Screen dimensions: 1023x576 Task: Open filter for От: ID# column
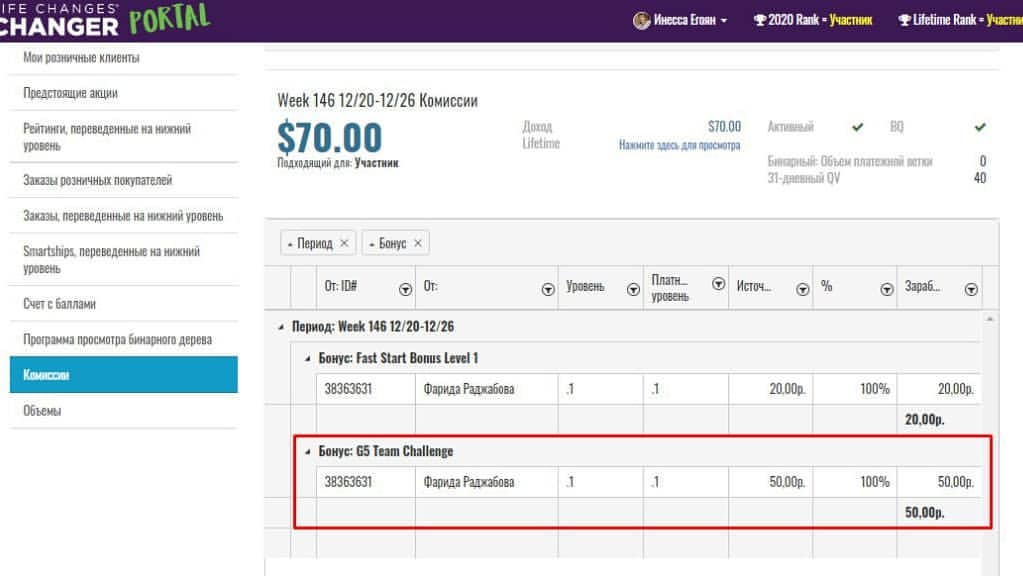405,290
